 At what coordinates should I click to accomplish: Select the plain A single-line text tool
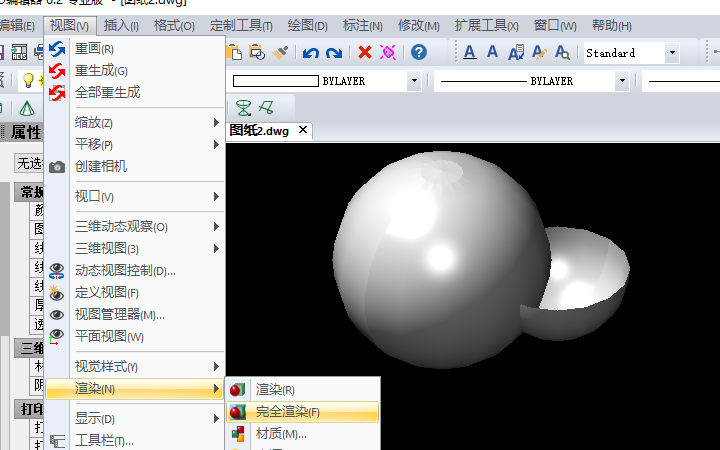492,51
